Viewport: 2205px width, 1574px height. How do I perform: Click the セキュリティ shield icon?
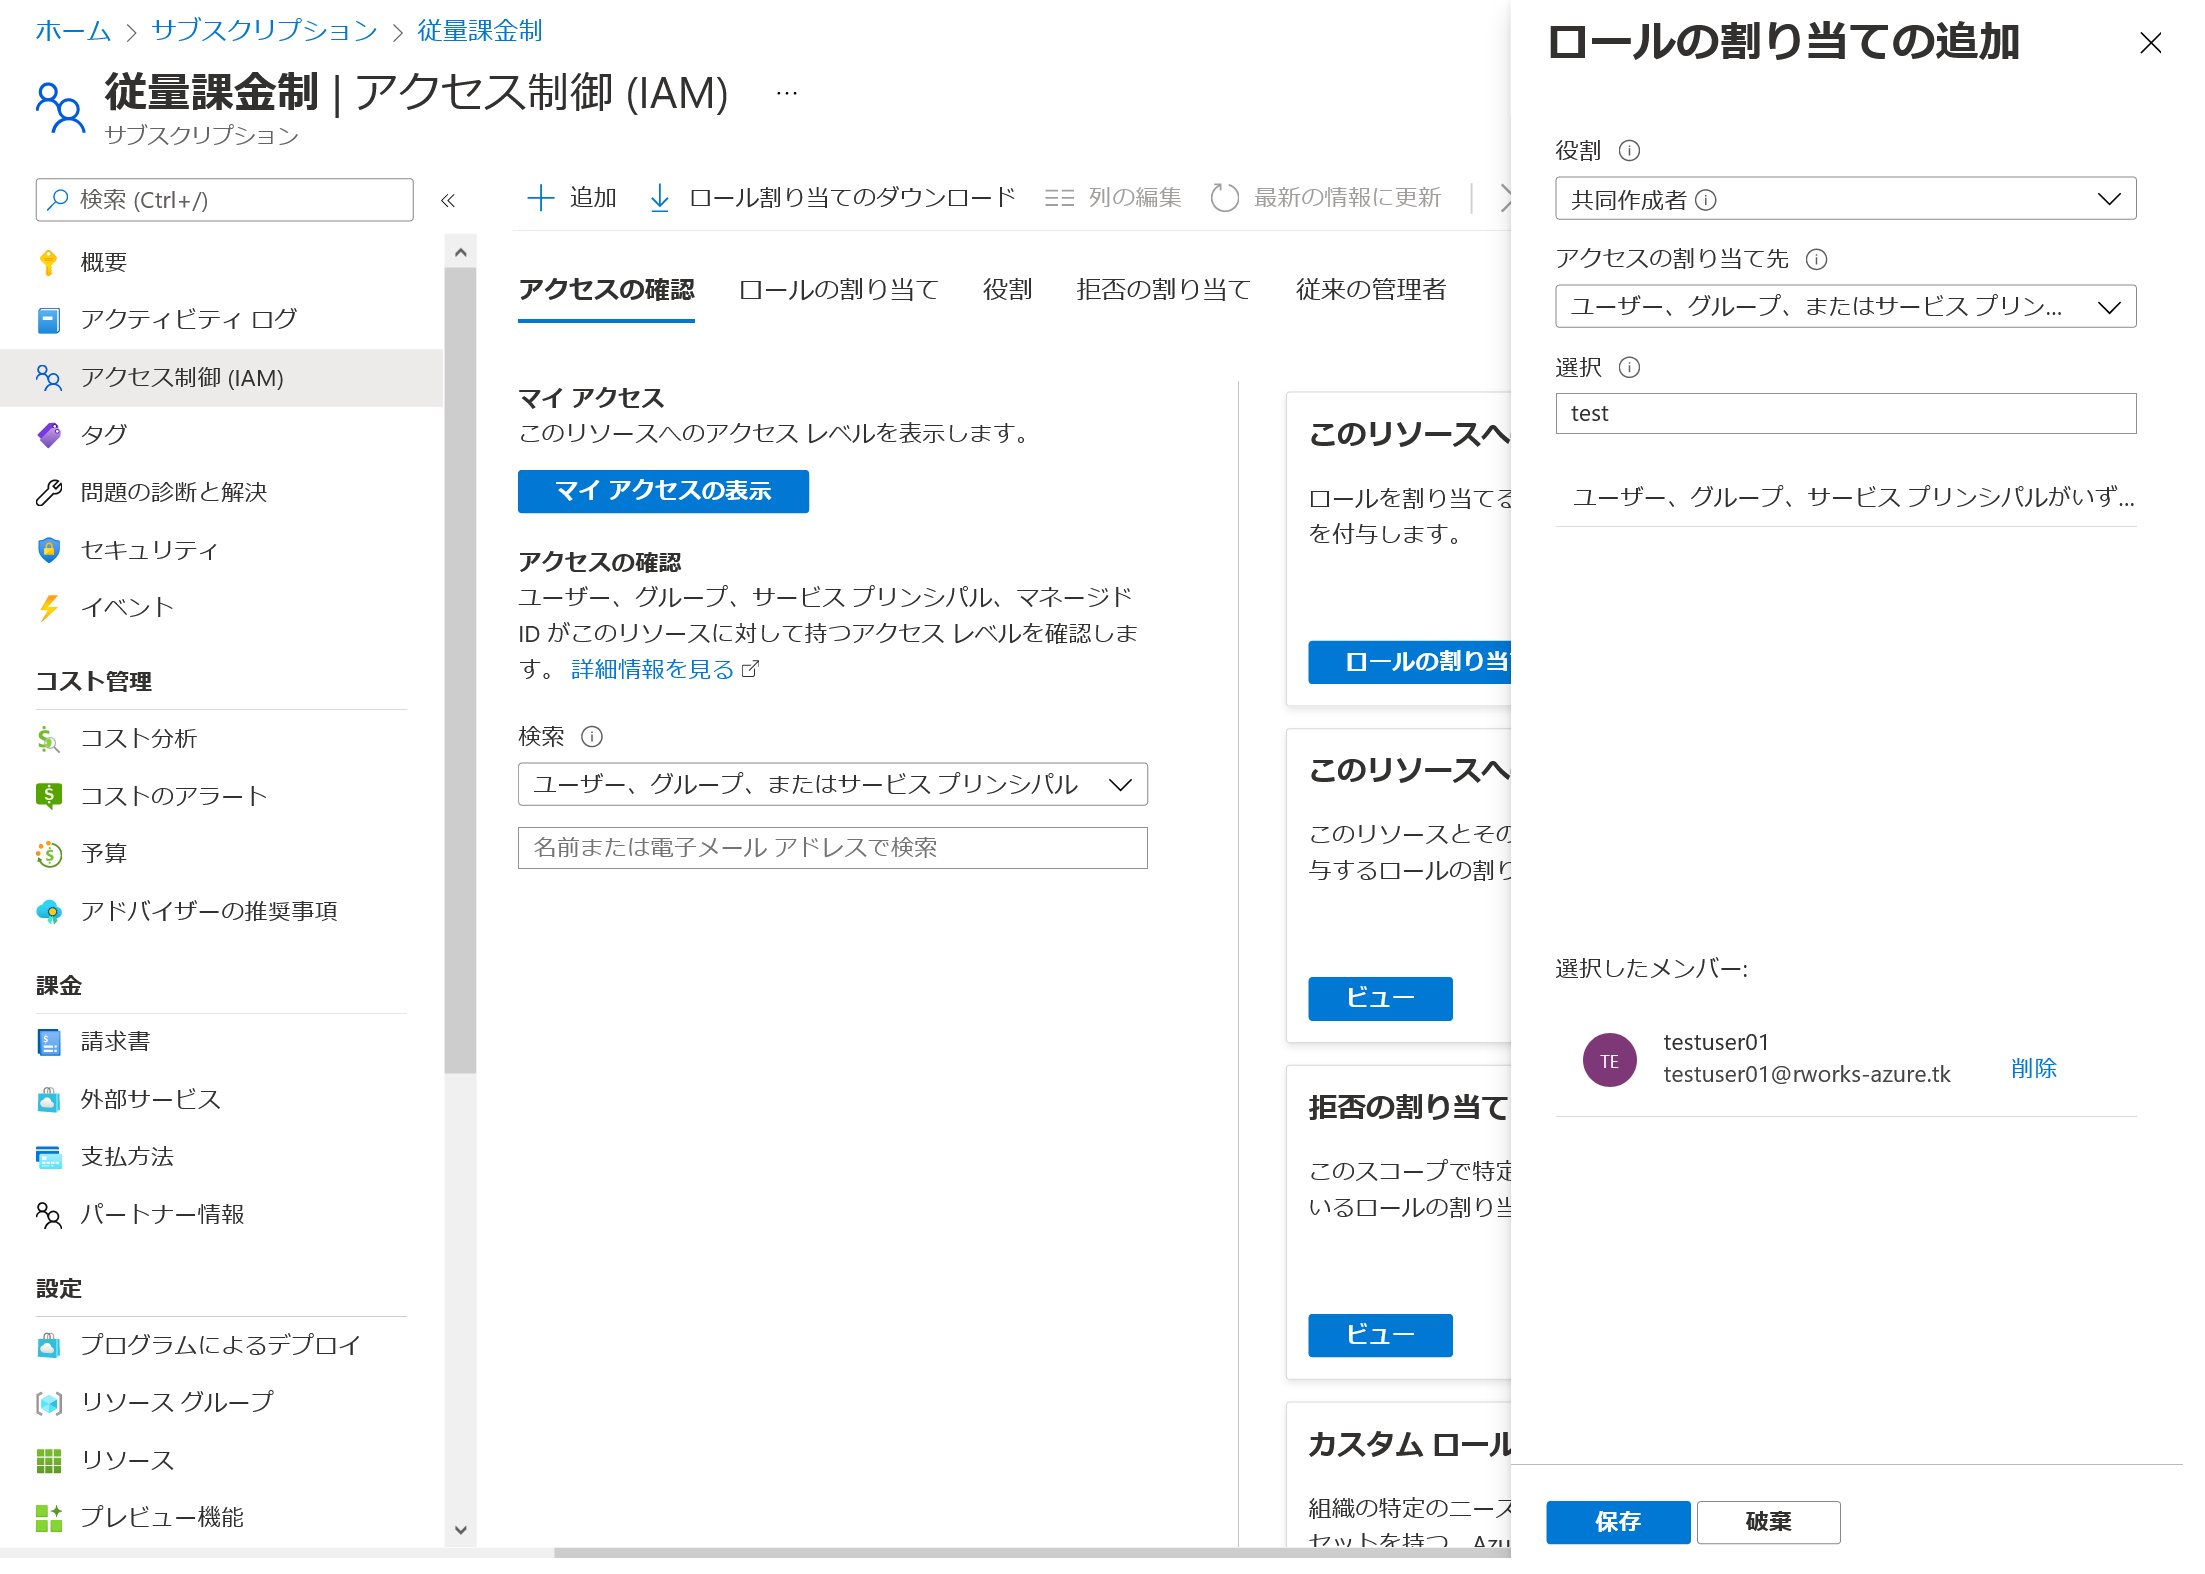48,550
